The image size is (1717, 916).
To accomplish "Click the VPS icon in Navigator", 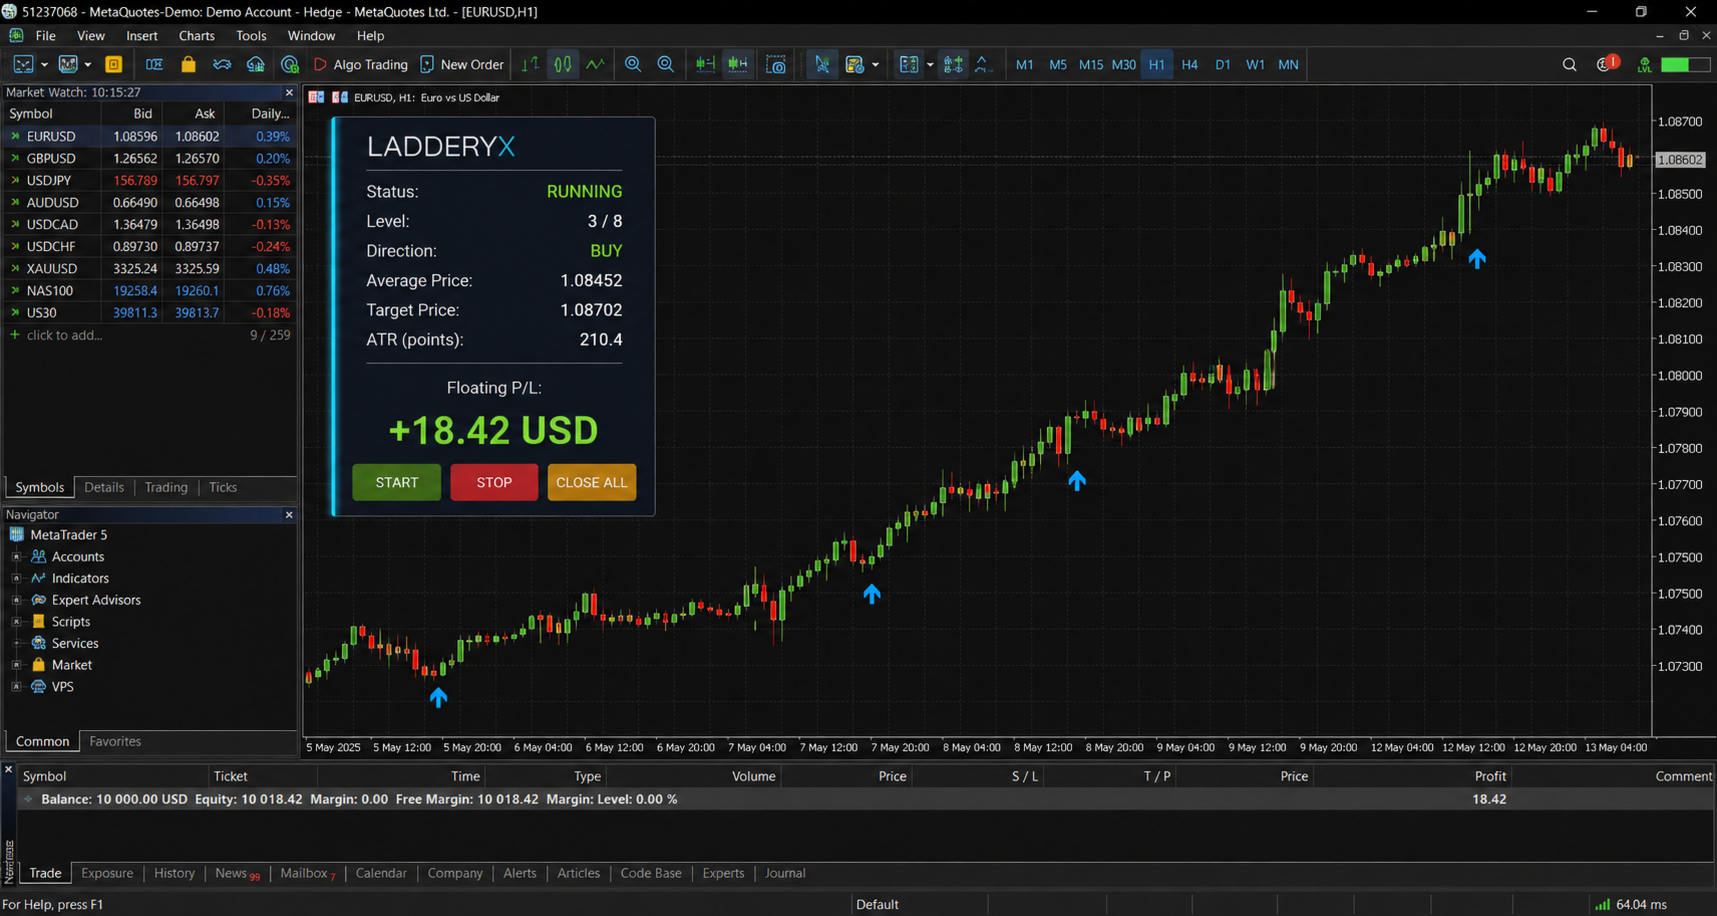I will click(x=38, y=687).
